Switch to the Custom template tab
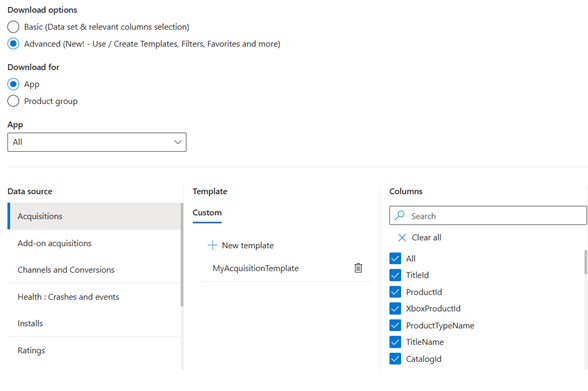 [x=207, y=213]
